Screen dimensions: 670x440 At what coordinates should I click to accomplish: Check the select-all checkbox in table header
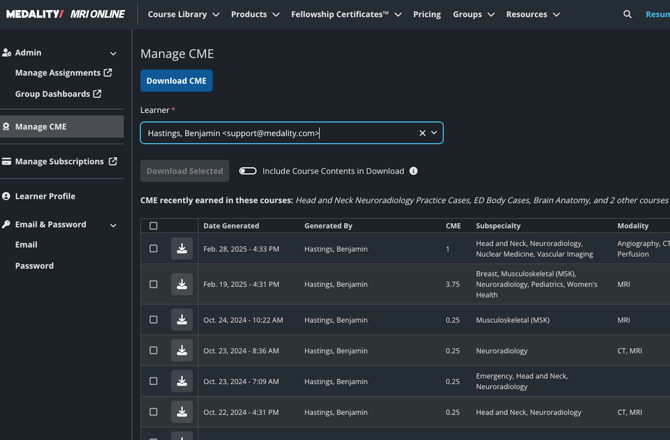coord(153,226)
